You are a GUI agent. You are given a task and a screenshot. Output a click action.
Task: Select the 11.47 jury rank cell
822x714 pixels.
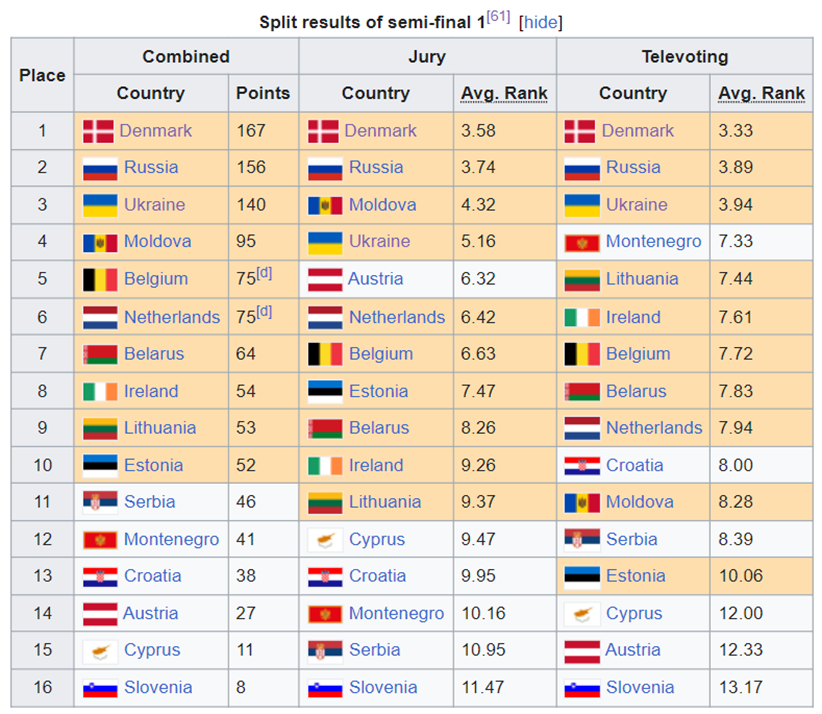[x=505, y=688]
